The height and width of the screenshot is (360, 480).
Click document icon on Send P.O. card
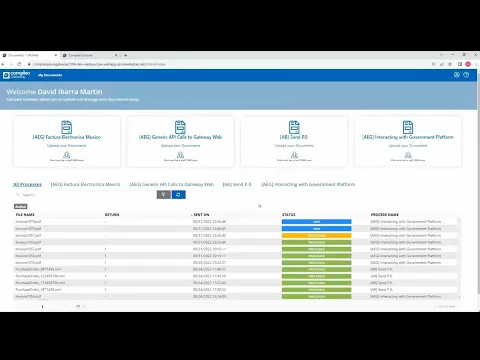294,127
